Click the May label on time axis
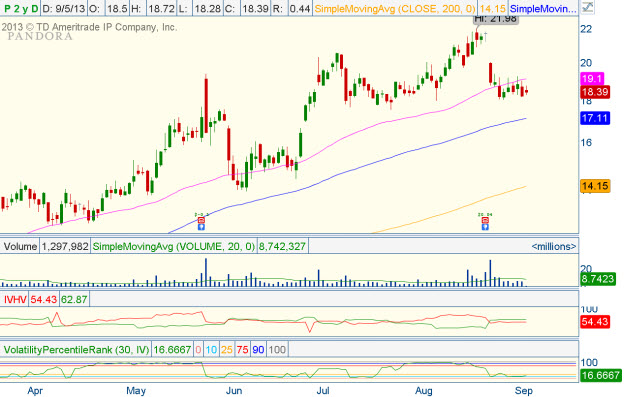625x397 pixels. pos(136,391)
